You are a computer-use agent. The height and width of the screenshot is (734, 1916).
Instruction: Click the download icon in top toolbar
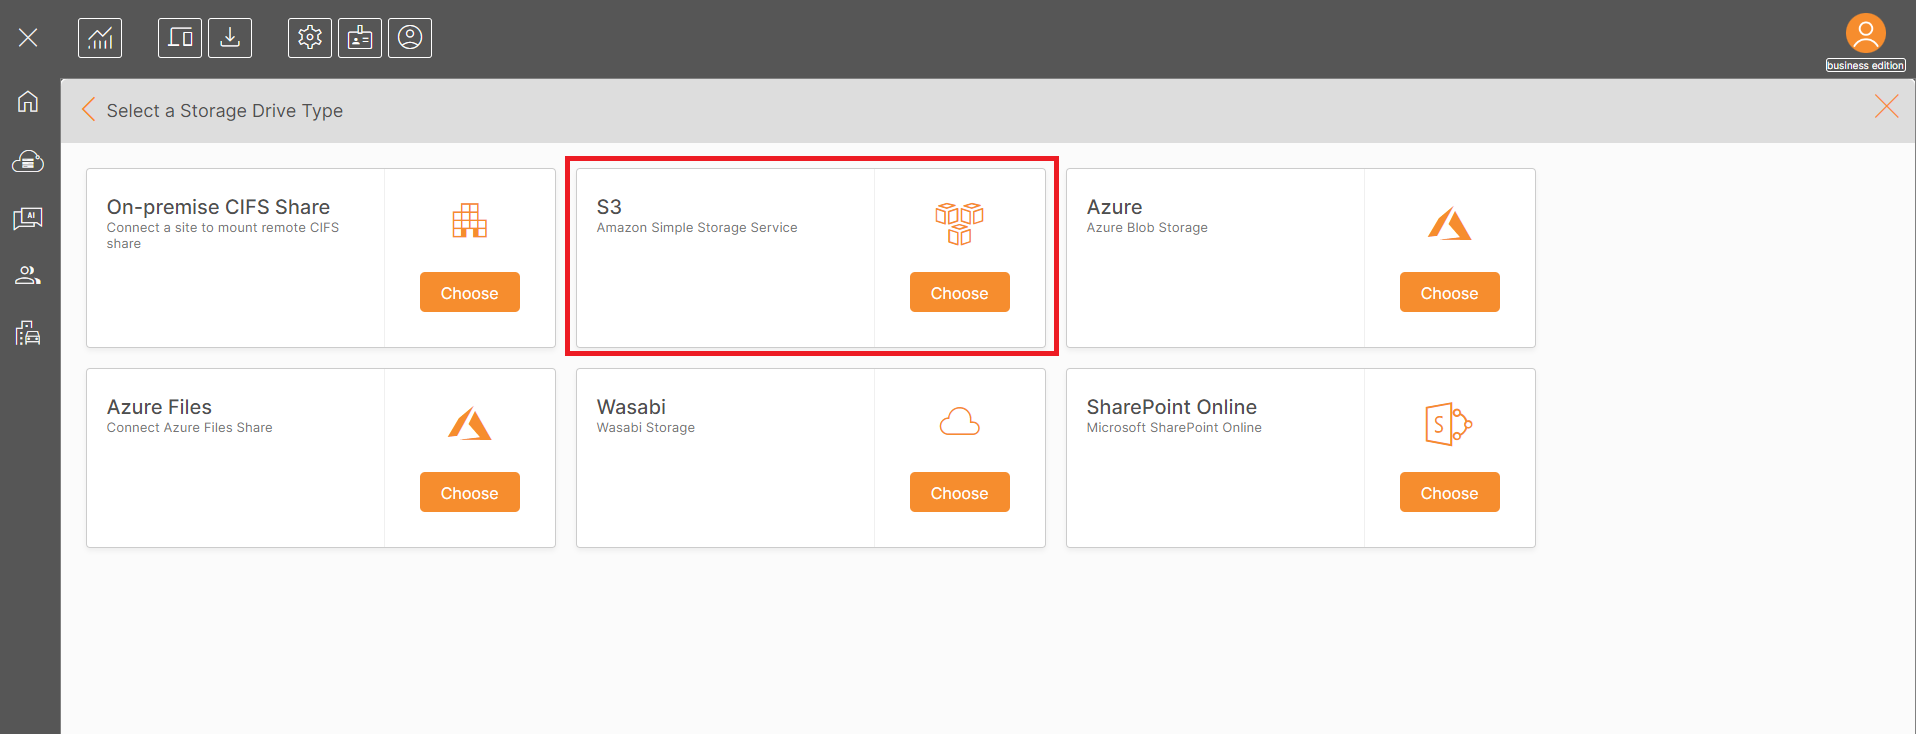[x=230, y=38]
